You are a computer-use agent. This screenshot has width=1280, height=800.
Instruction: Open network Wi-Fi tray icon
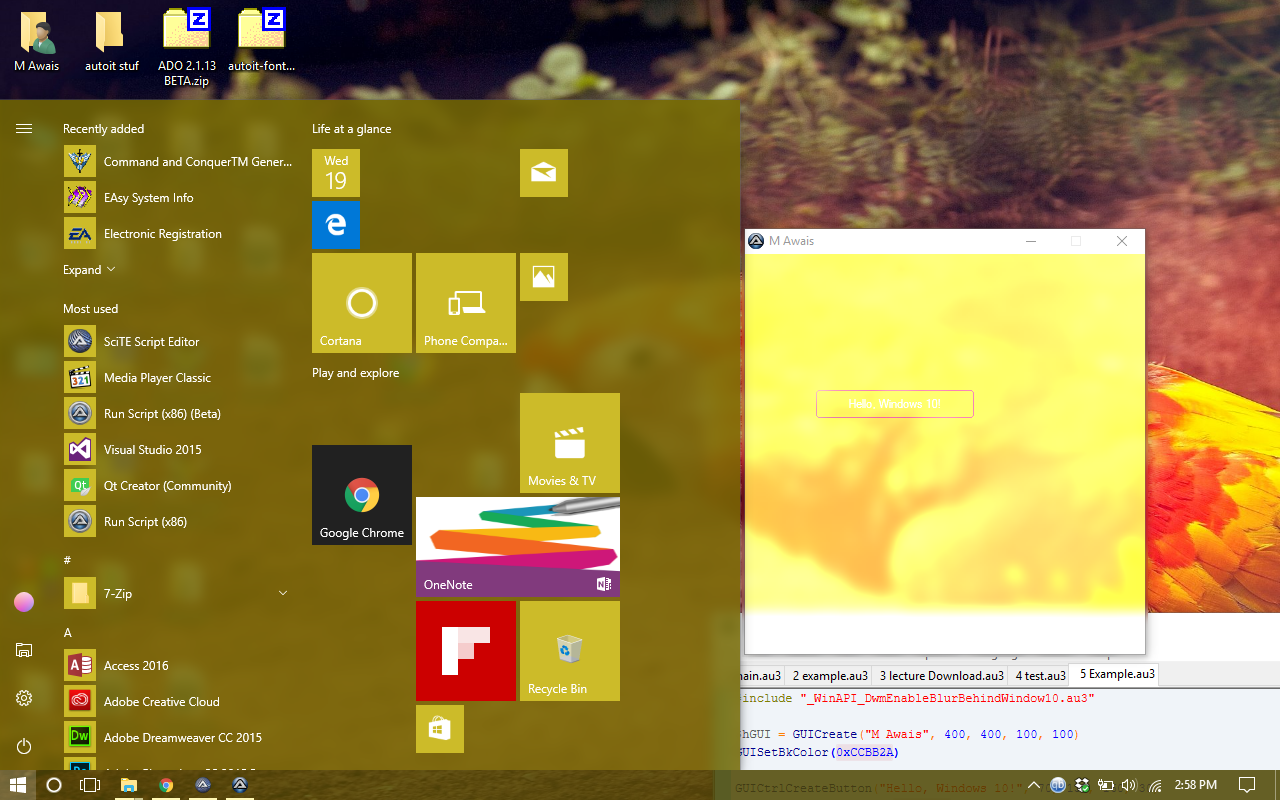click(1155, 785)
